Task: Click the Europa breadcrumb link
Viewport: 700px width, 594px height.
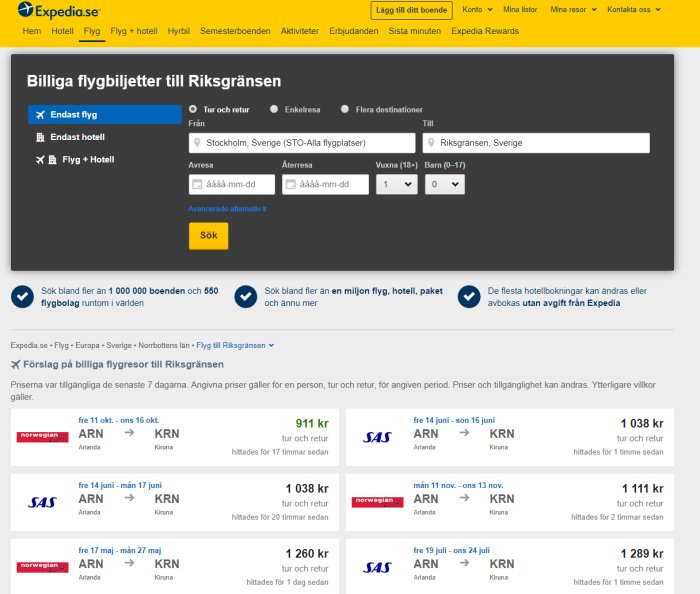Action: pyautogui.click(x=88, y=345)
